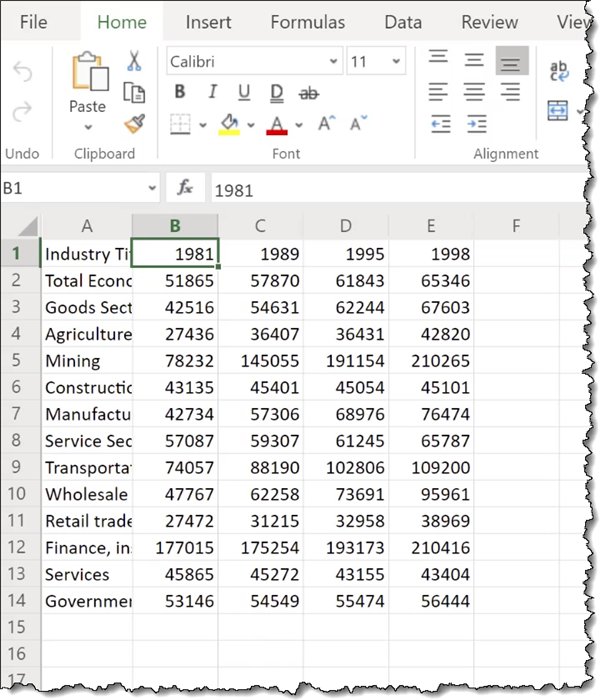Click the Grow Font size icon
Viewport: 600px width, 700px height.
pyautogui.click(x=326, y=124)
